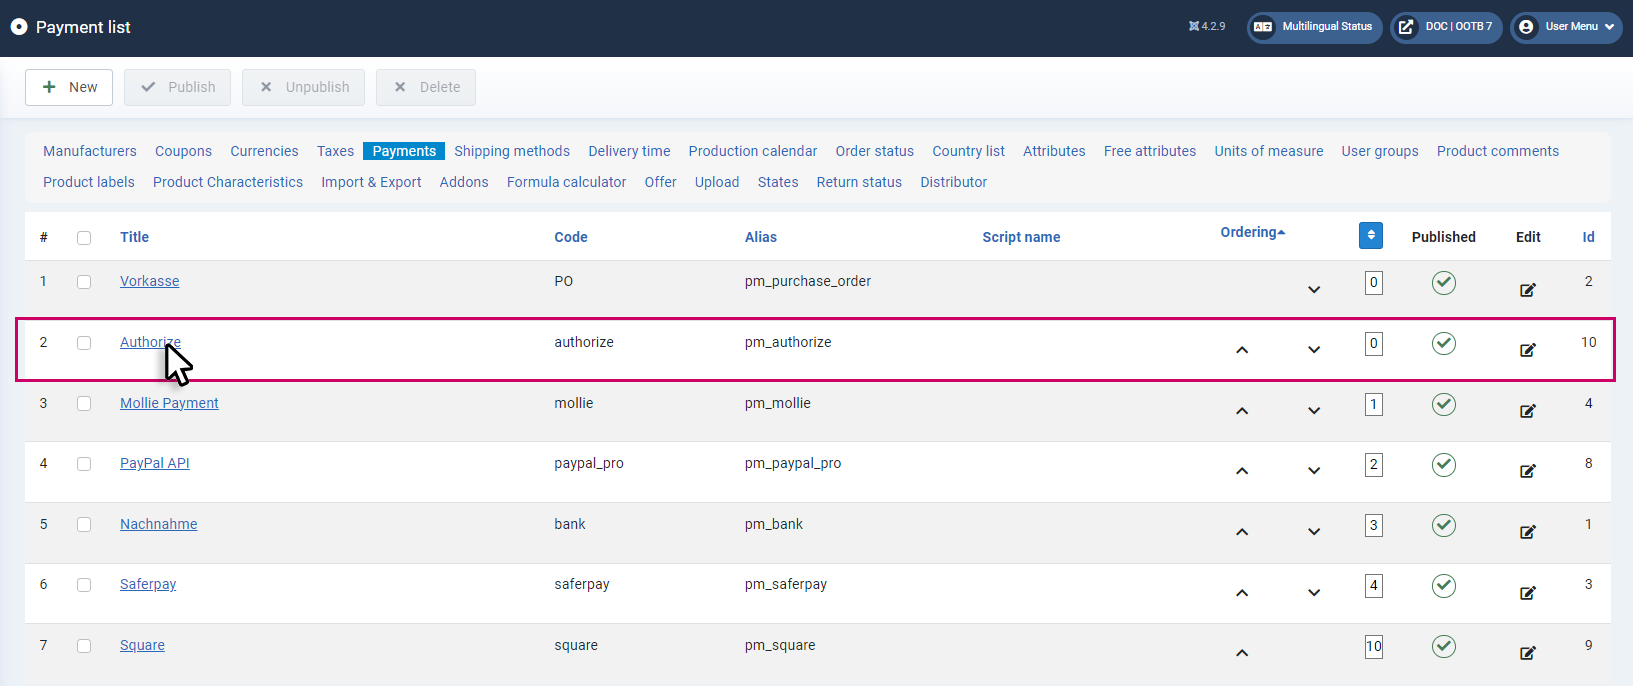Toggle published status of Vorkasse
1633x686 pixels.
(1443, 283)
